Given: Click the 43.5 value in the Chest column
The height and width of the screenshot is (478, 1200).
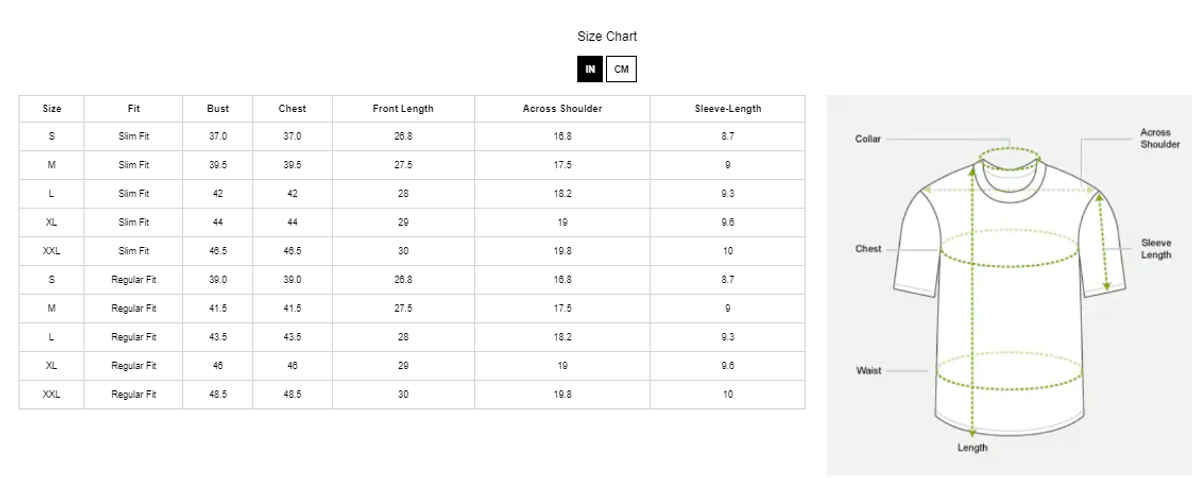Looking at the screenshot, I should 293,337.
